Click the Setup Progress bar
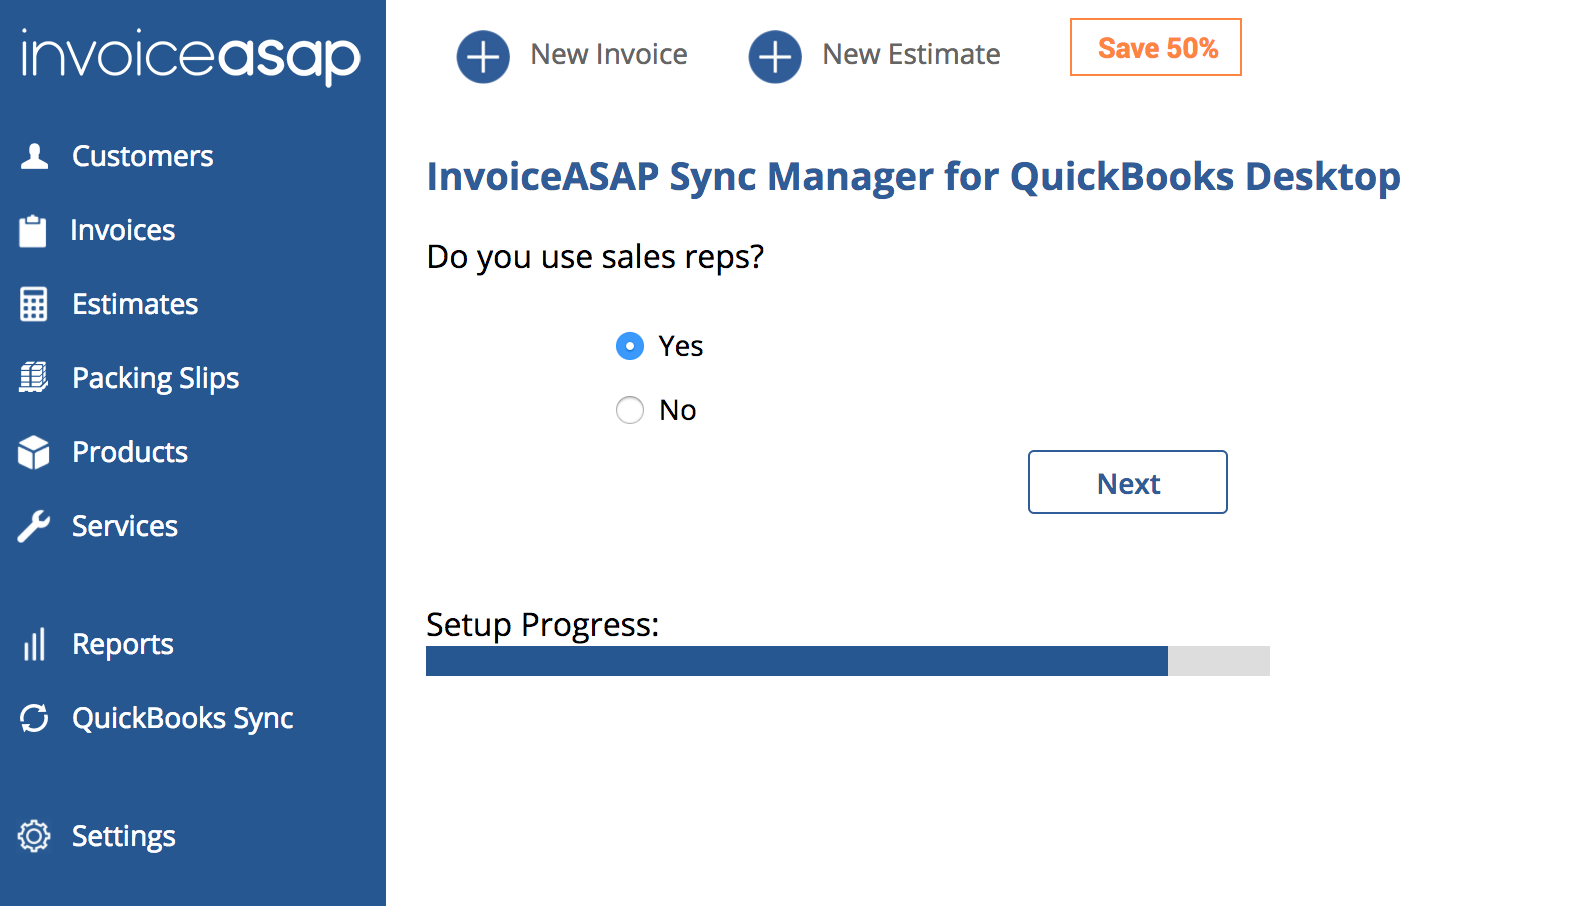The image size is (1580, 906). click(848, 661)
